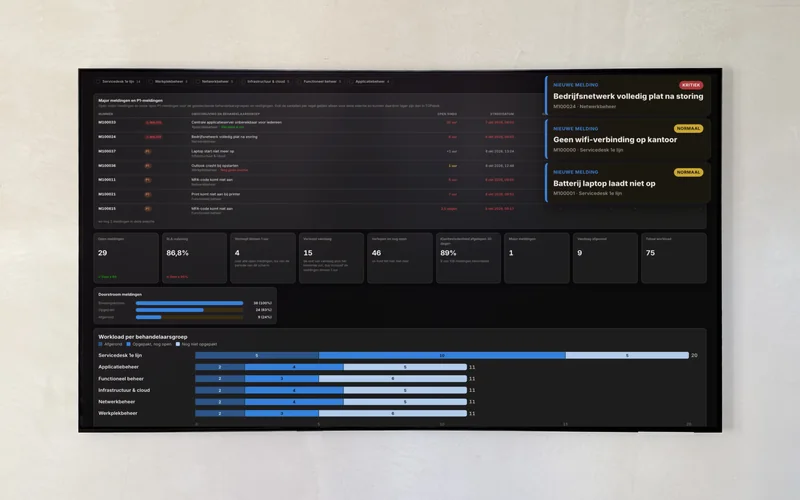The image size is (800, 500).
Task: Select incident number M100033
Action: pyautogui.click(x=107, y=122)
